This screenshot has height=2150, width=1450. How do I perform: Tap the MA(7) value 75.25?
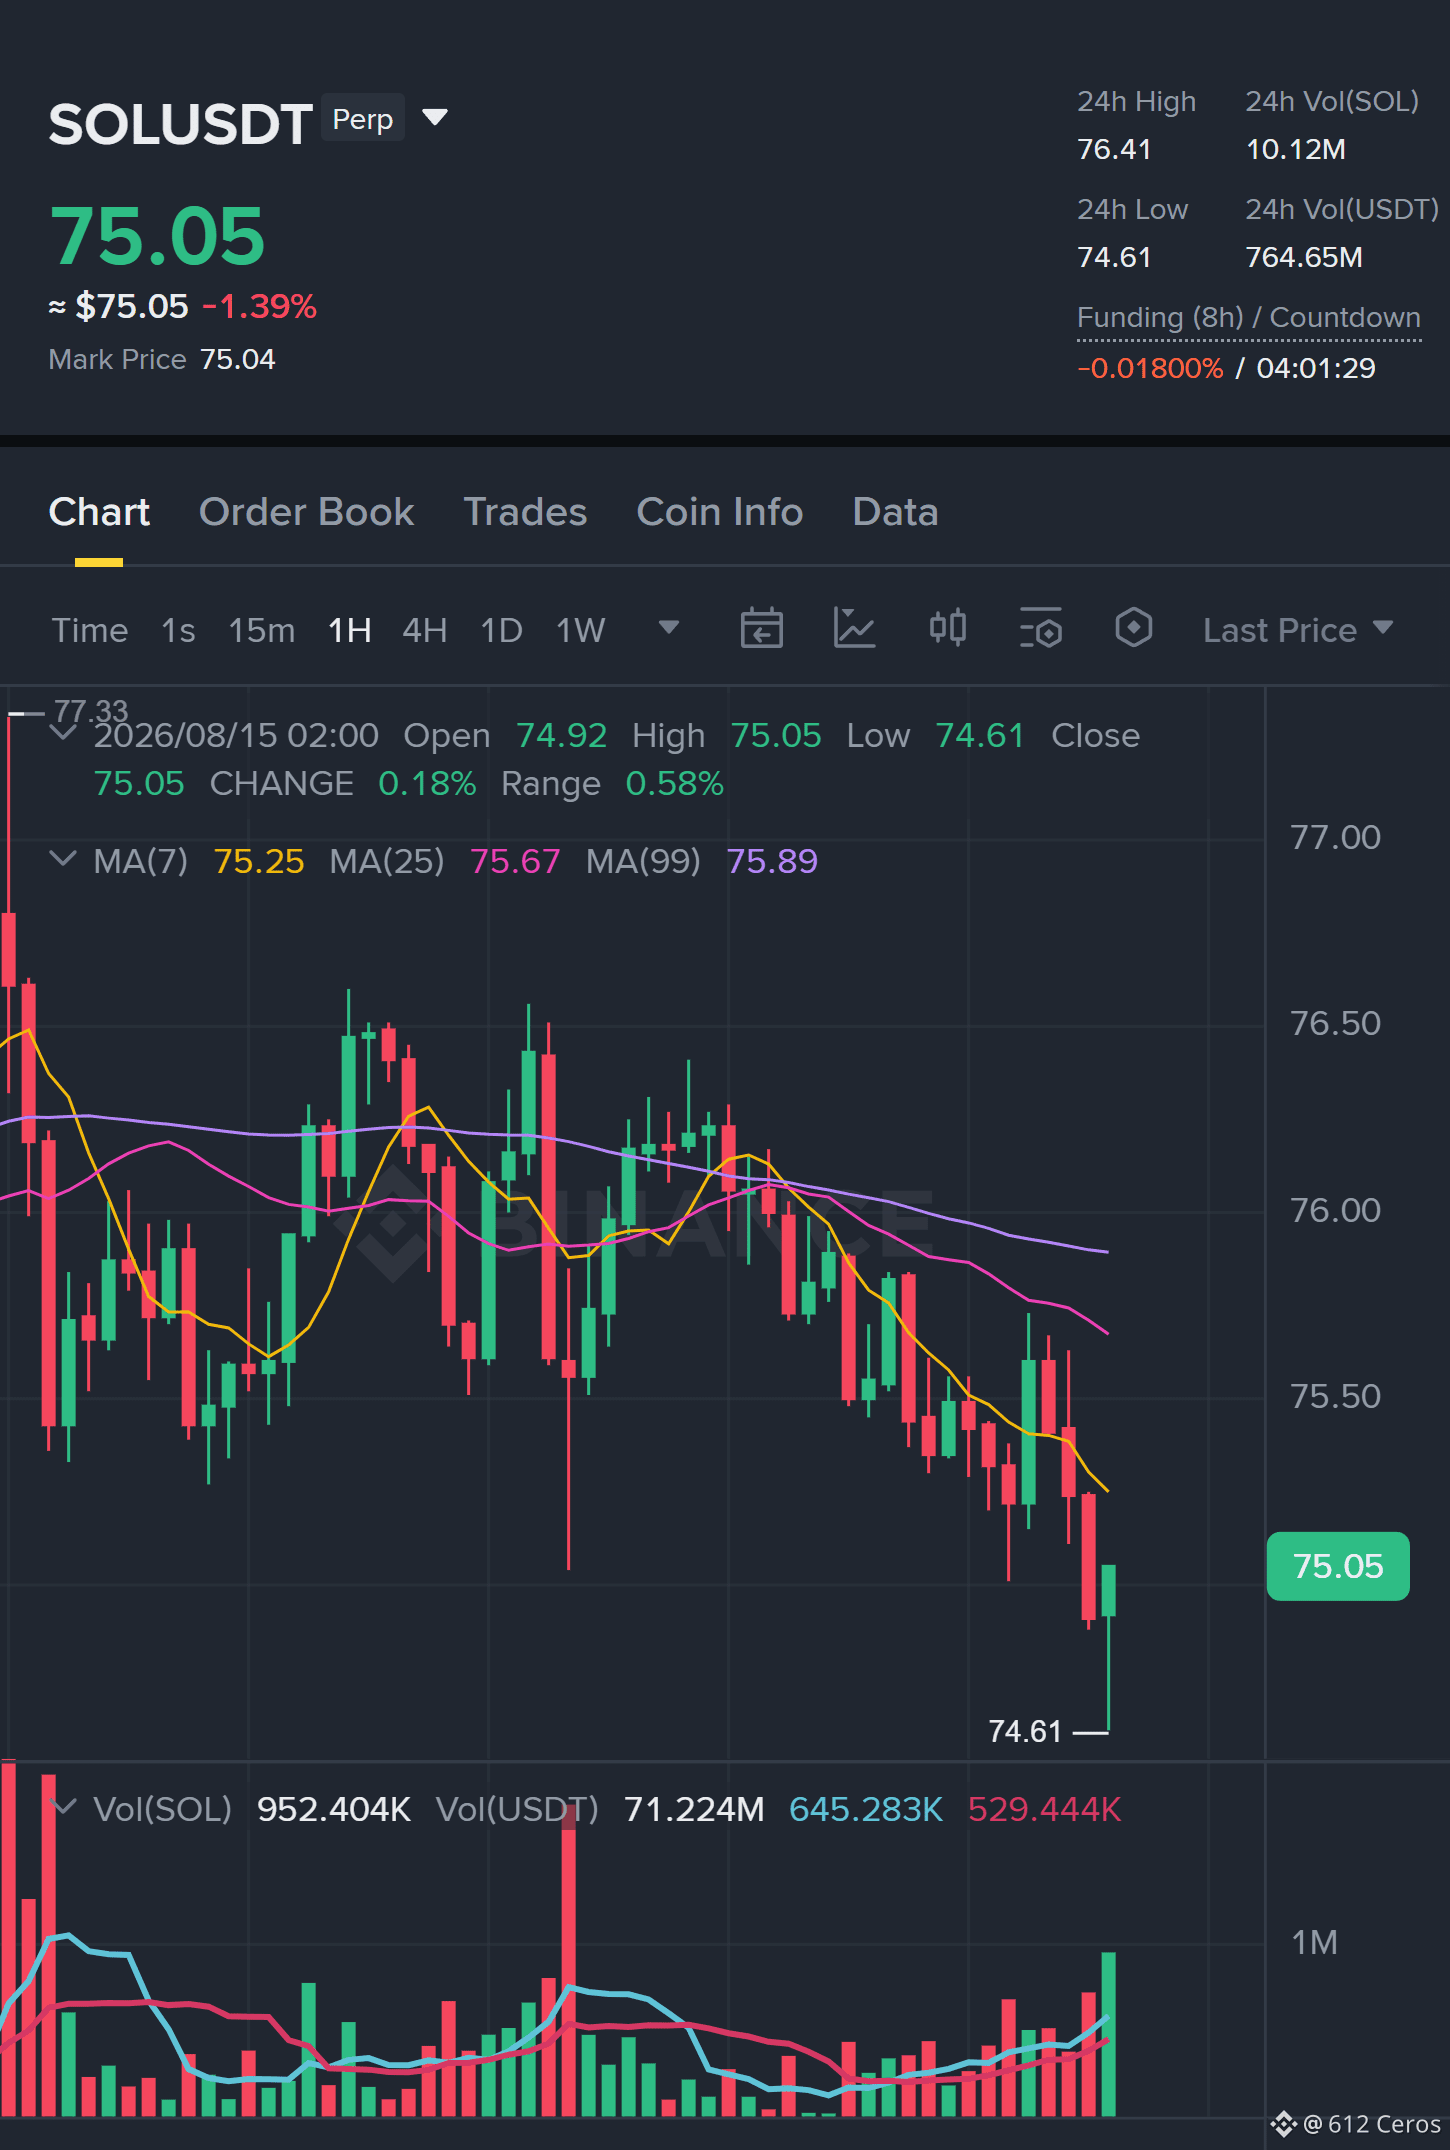[x=259, y=861]
